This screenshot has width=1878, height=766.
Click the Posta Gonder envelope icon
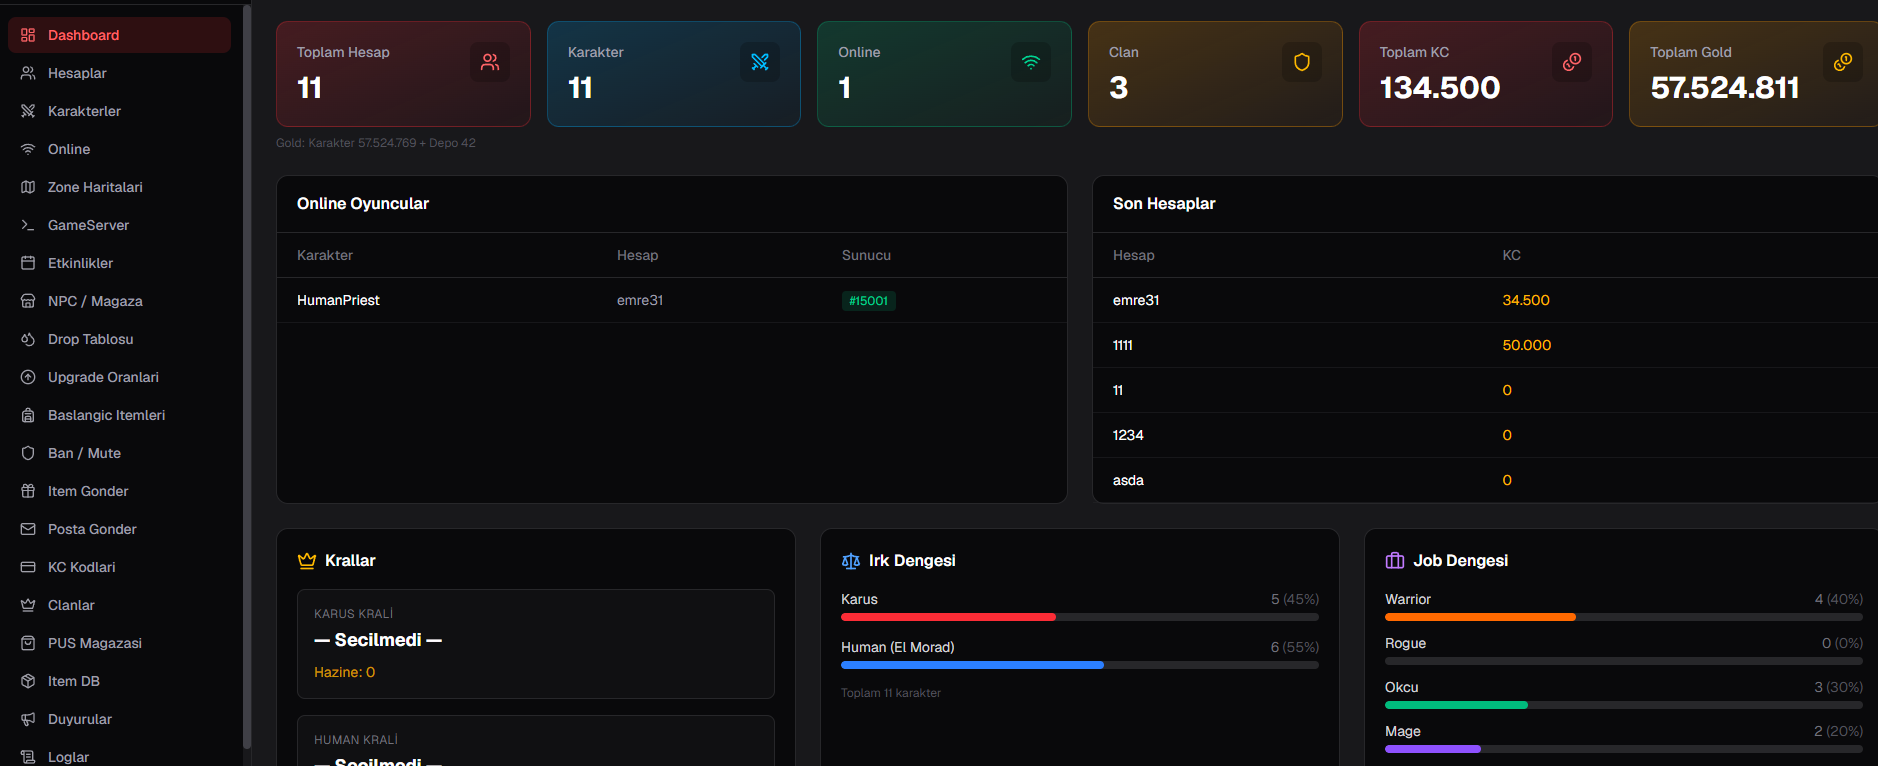point(28,529)
